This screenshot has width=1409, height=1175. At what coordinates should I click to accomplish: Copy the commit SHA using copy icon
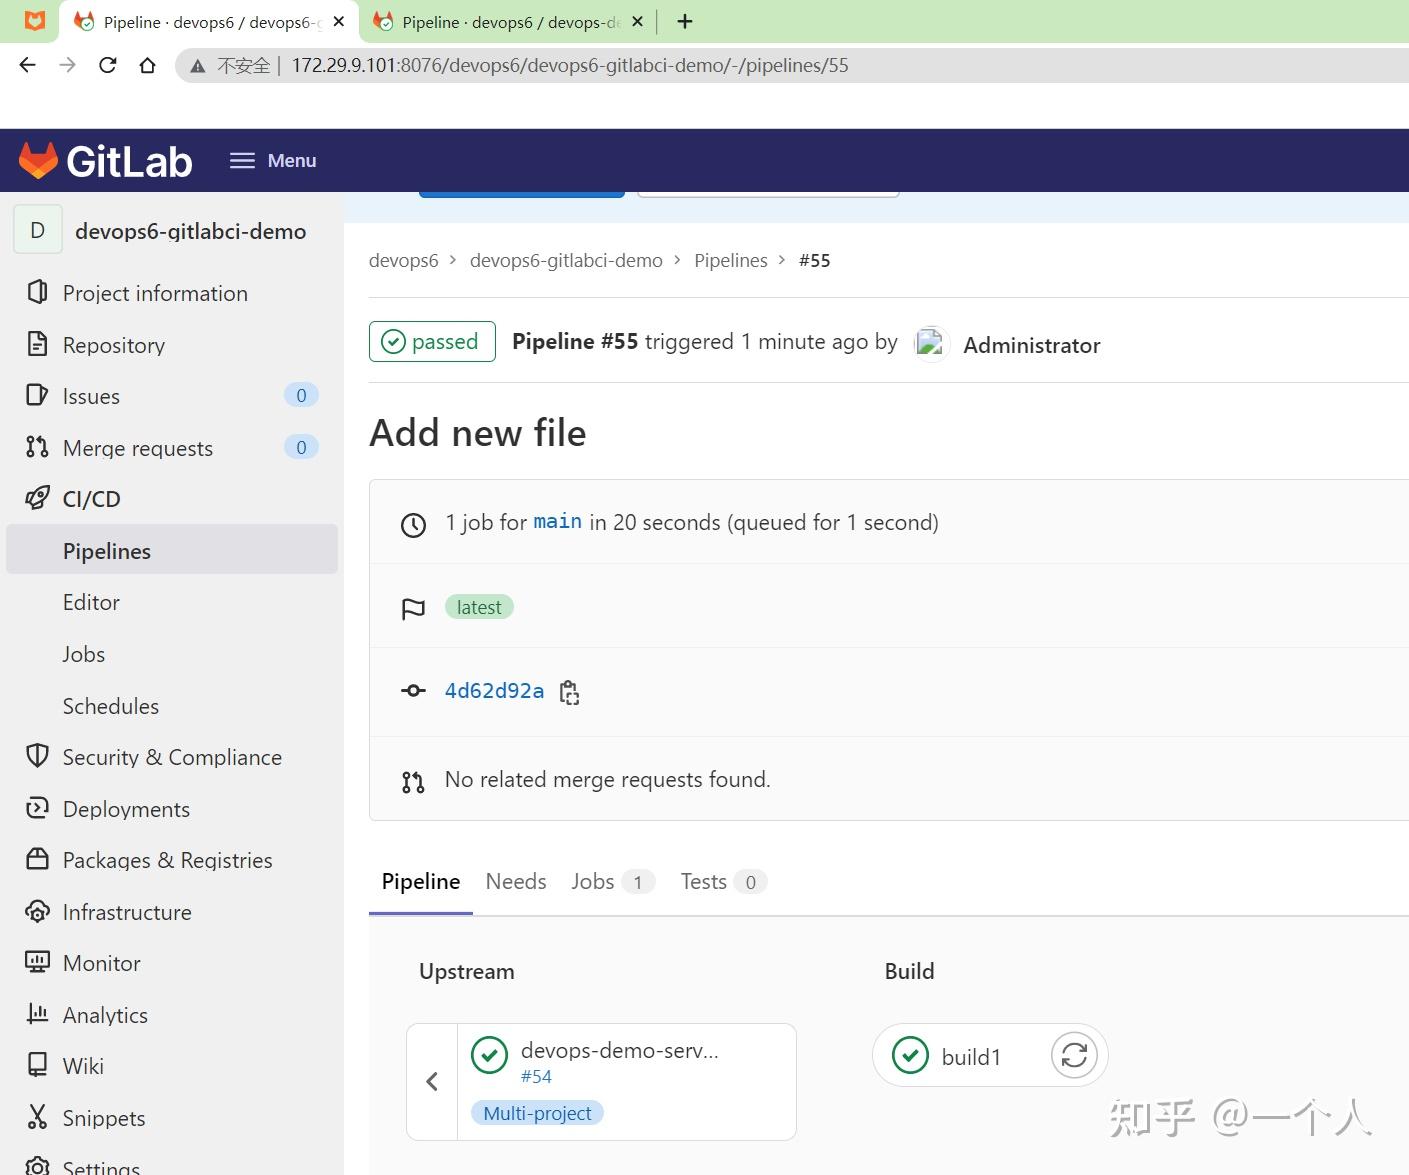click(x=569, y=691)
